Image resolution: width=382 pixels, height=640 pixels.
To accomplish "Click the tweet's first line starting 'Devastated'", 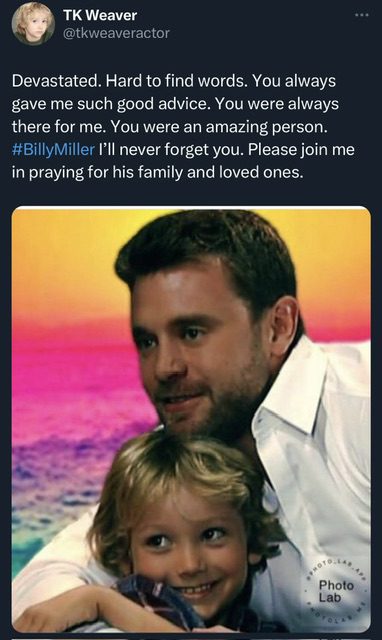I will tap(174, 81).
